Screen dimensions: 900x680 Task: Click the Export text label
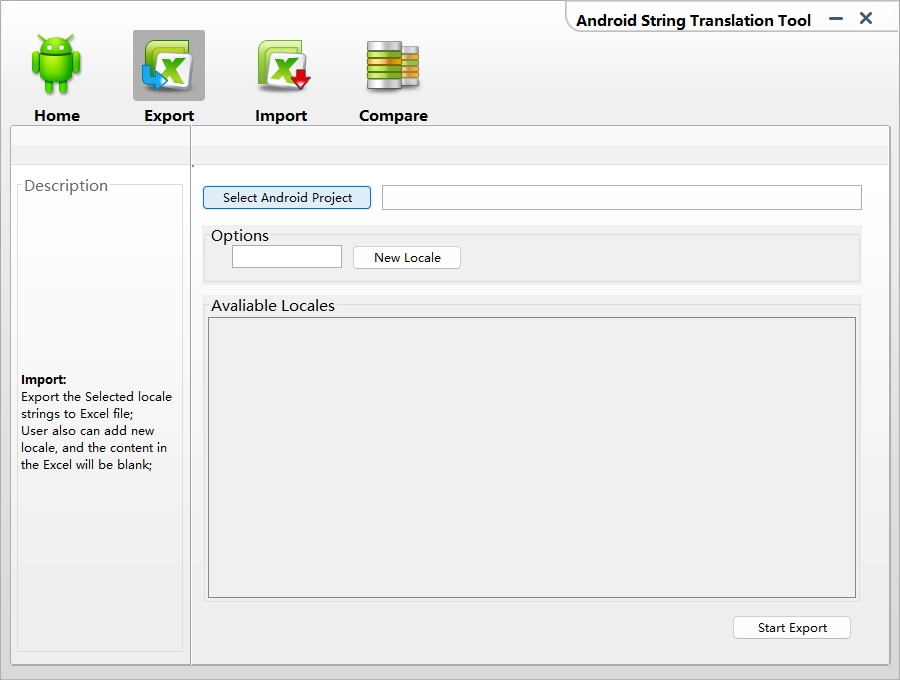(x=169, y=115)
